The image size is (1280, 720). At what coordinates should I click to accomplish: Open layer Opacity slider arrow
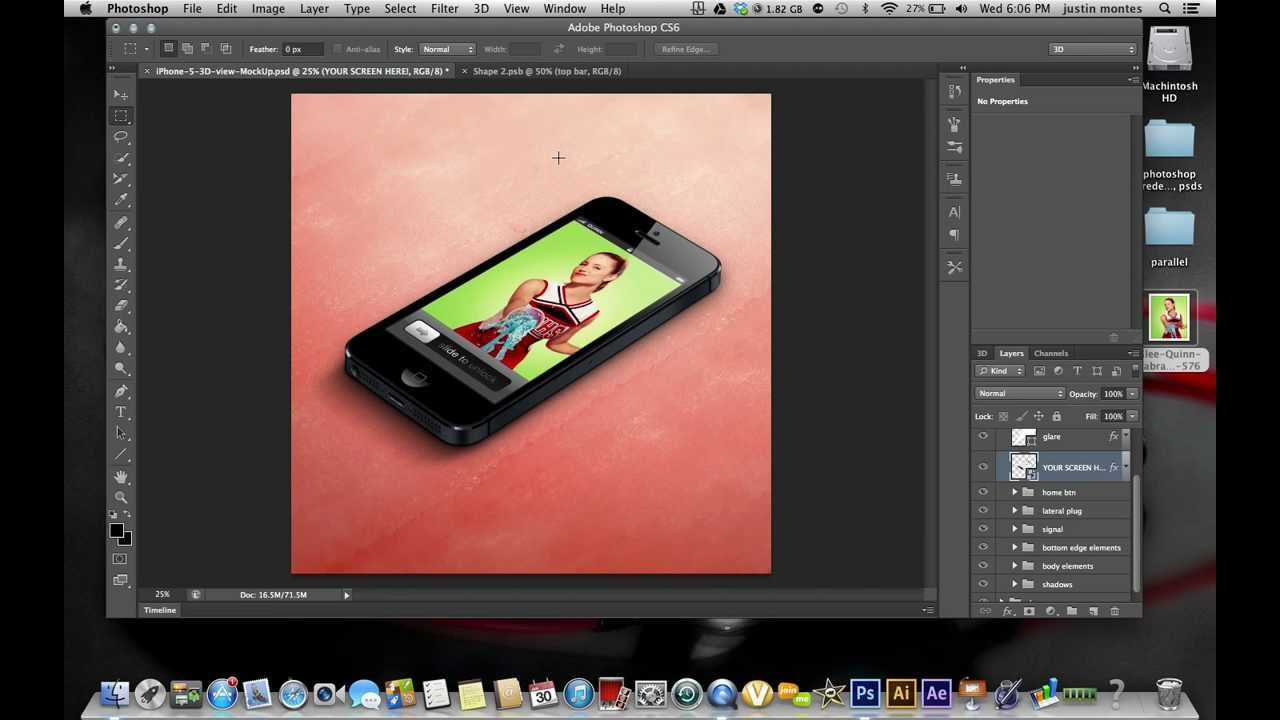pos(1132,394)
